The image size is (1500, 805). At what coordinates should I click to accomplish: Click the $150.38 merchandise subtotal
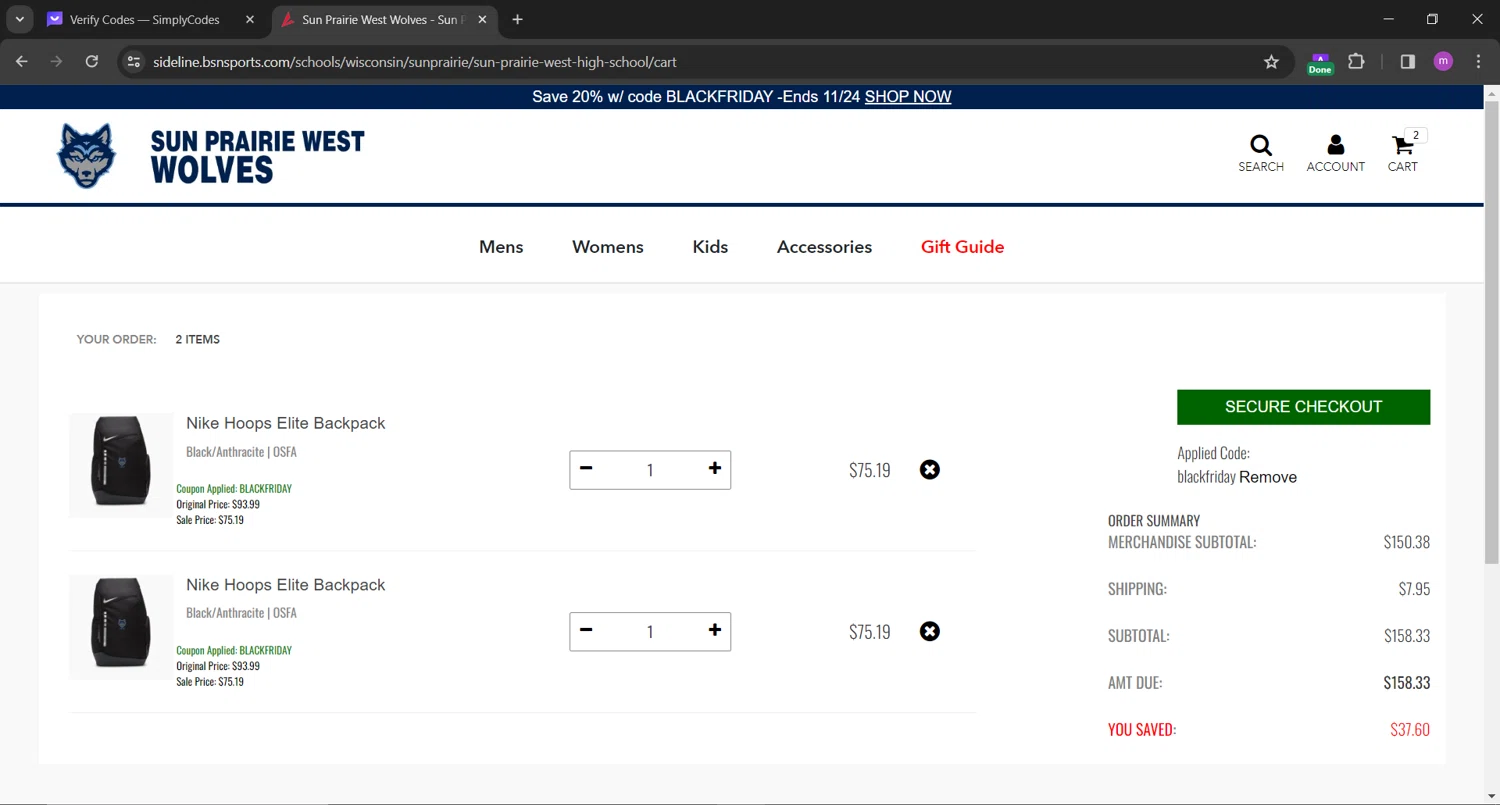click(1406, 542)
